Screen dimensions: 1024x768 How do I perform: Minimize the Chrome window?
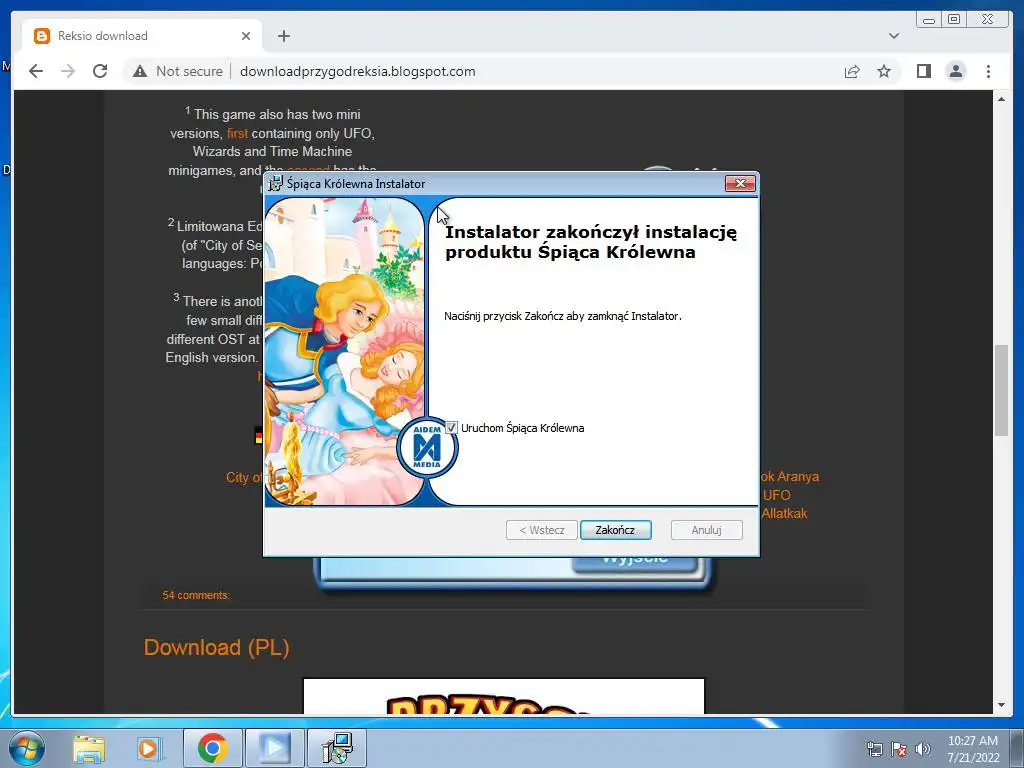coord(929,20)
